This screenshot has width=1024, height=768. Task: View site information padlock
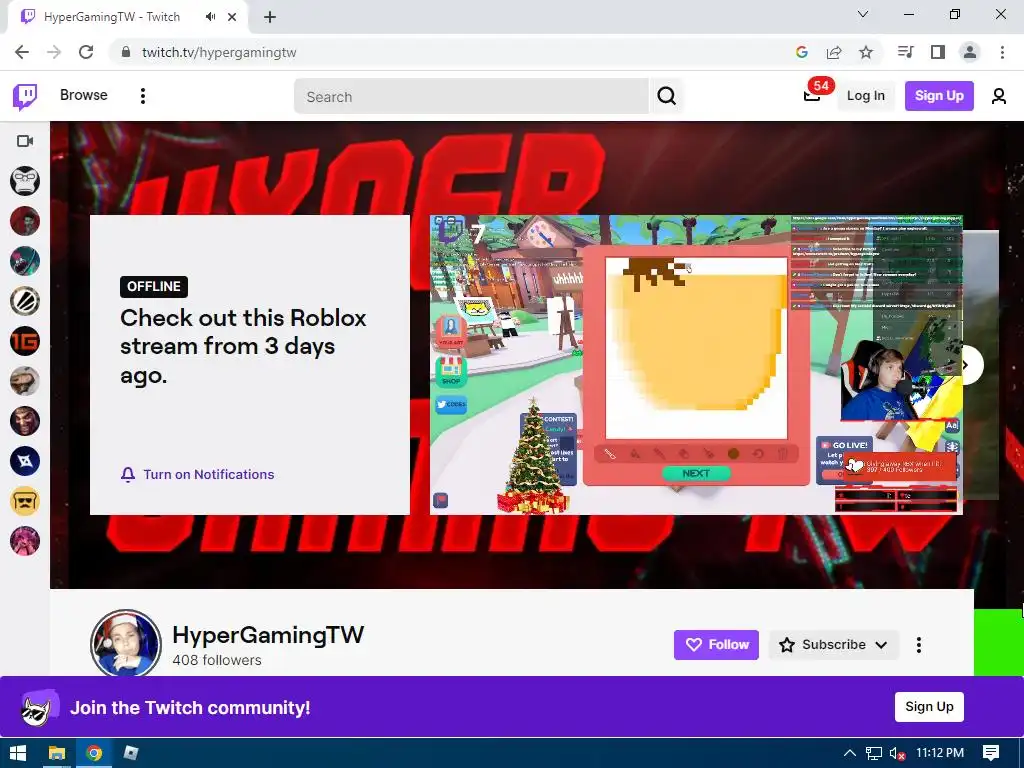(x=126, y=52)
